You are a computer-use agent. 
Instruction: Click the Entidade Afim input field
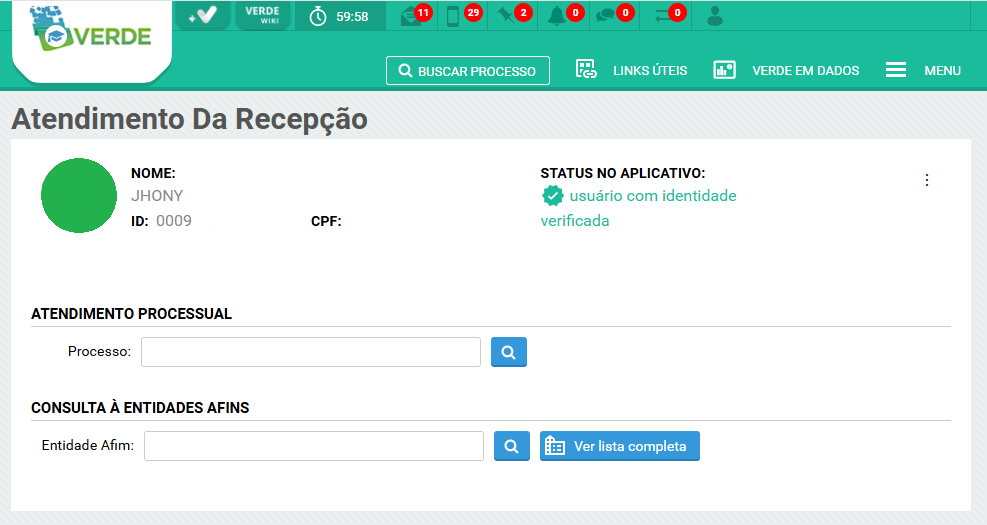point(314,446)
